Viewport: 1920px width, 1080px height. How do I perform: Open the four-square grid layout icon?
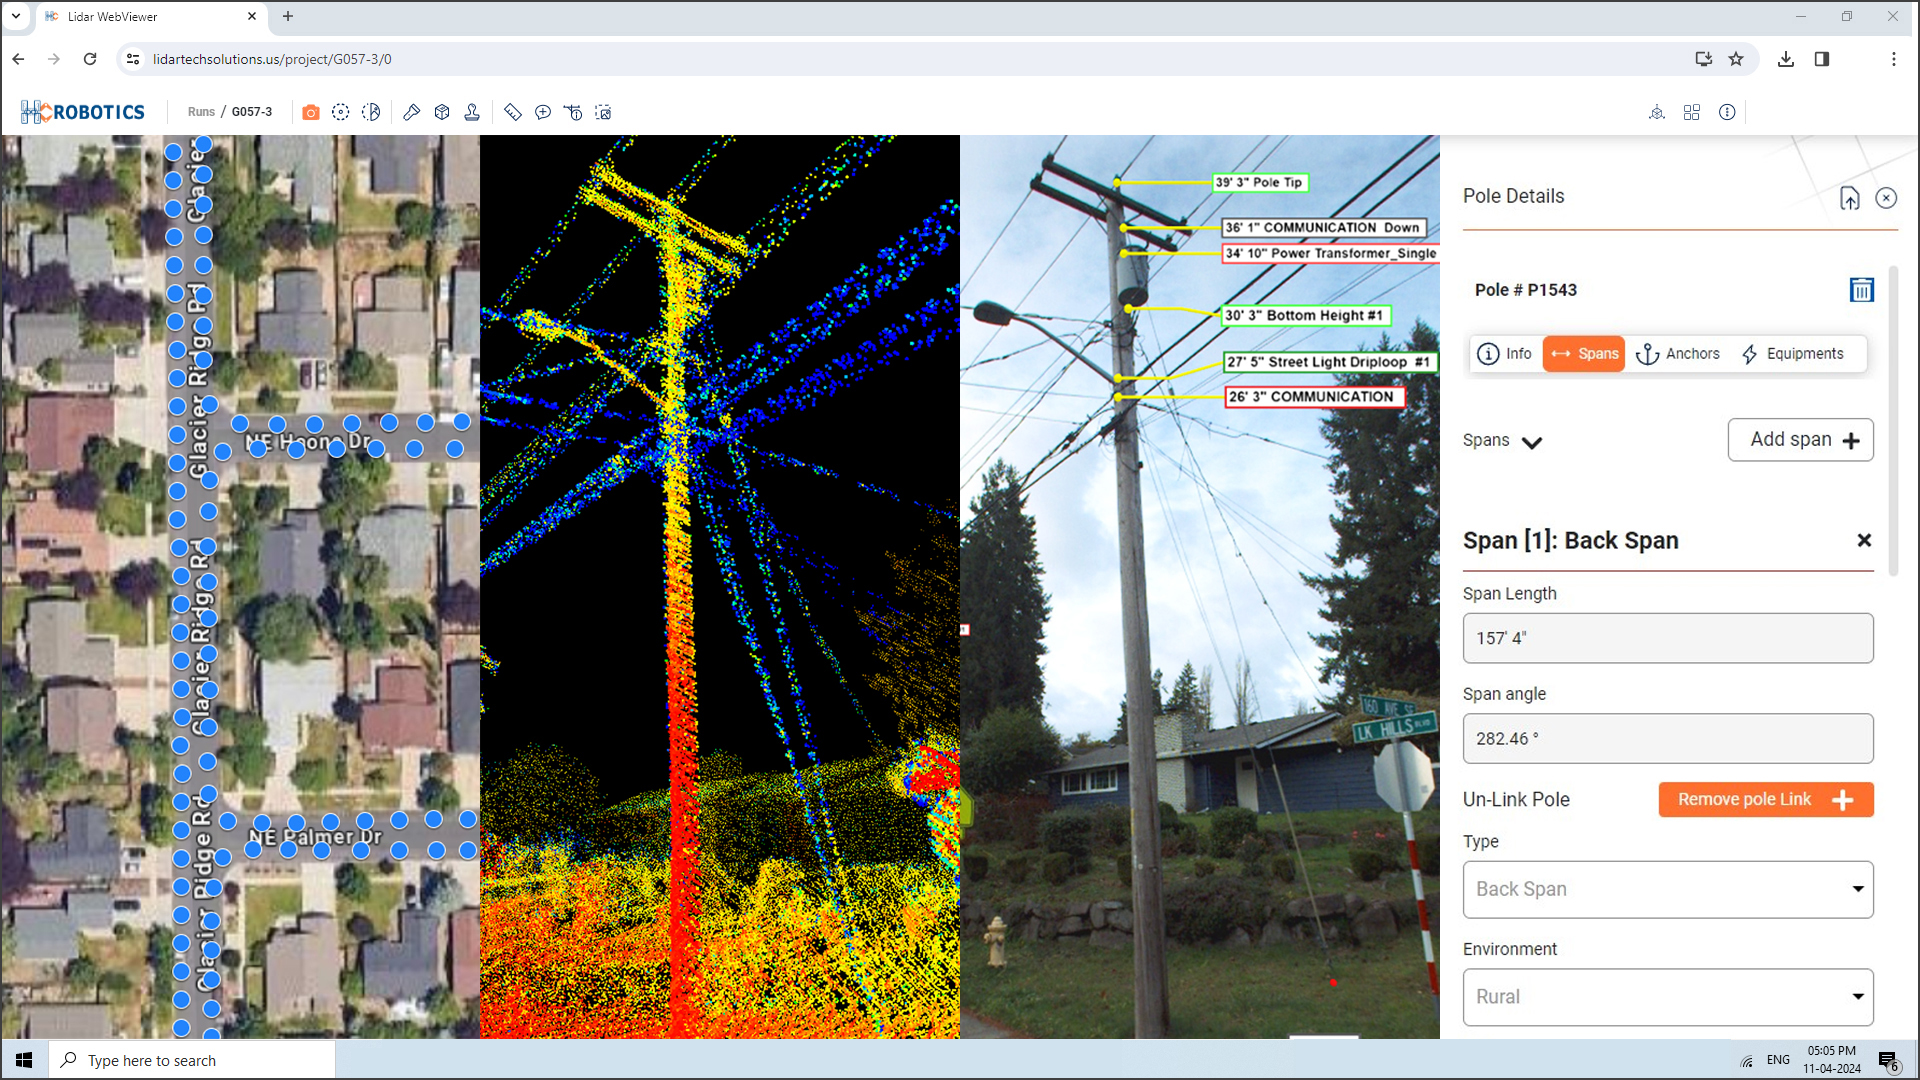[x=1692, y=112]
